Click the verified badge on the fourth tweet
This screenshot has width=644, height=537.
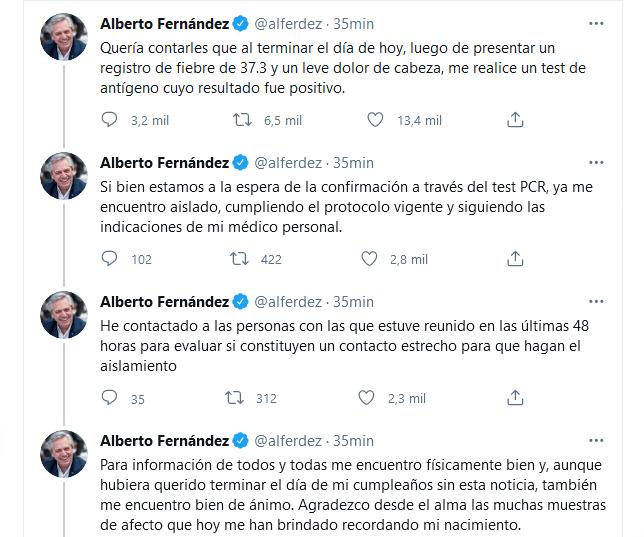241,440
